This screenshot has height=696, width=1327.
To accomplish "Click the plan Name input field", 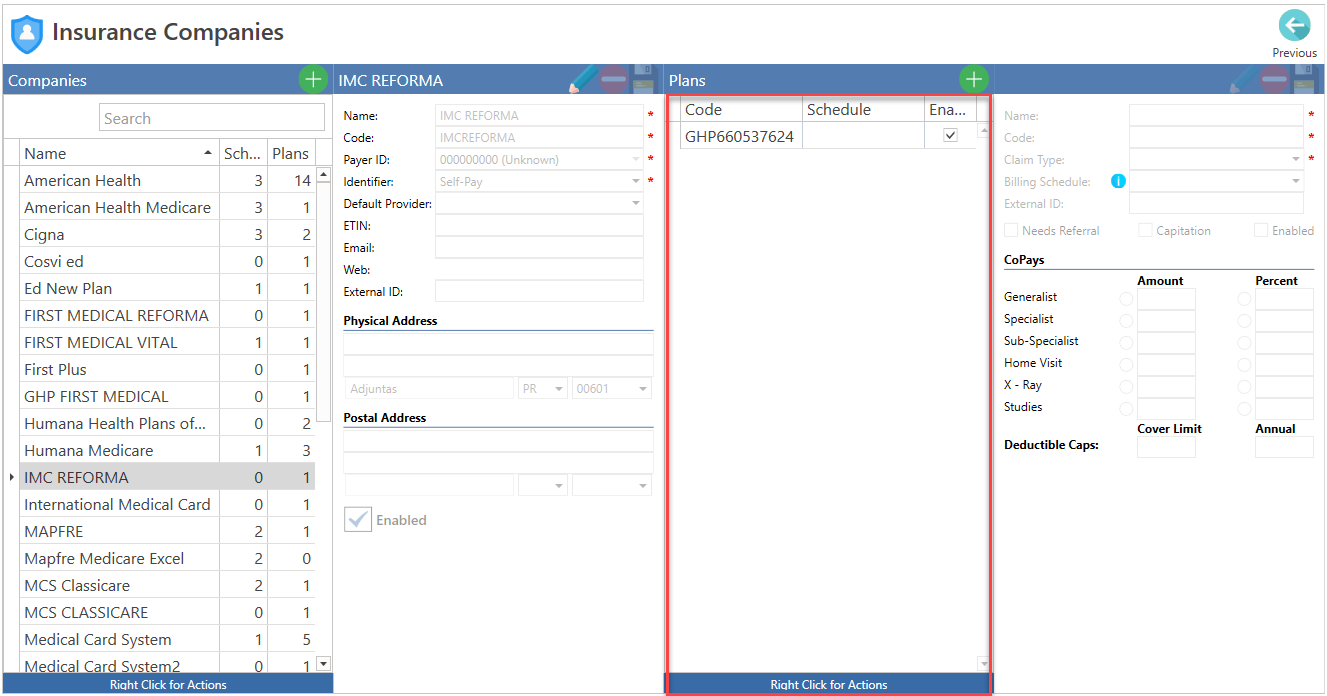I will click(x=1216, y=115).
